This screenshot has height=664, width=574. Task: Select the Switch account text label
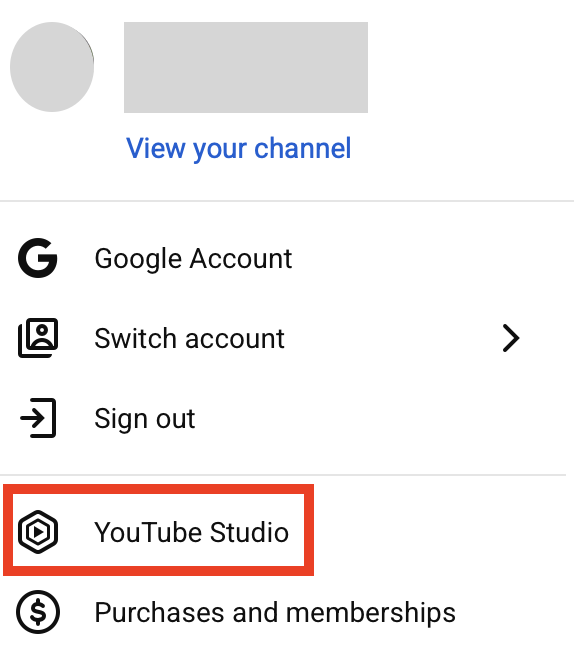(189, 339)
